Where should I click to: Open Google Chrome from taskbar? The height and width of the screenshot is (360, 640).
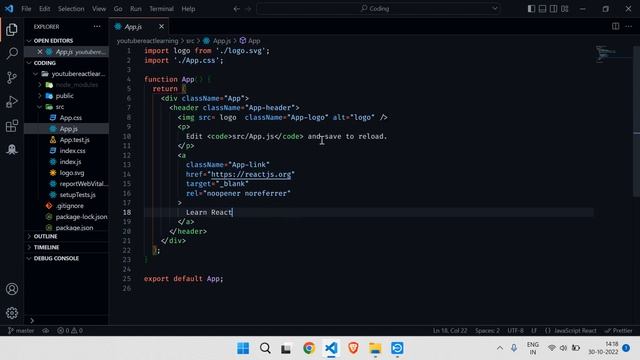click(x=309, y=348)
